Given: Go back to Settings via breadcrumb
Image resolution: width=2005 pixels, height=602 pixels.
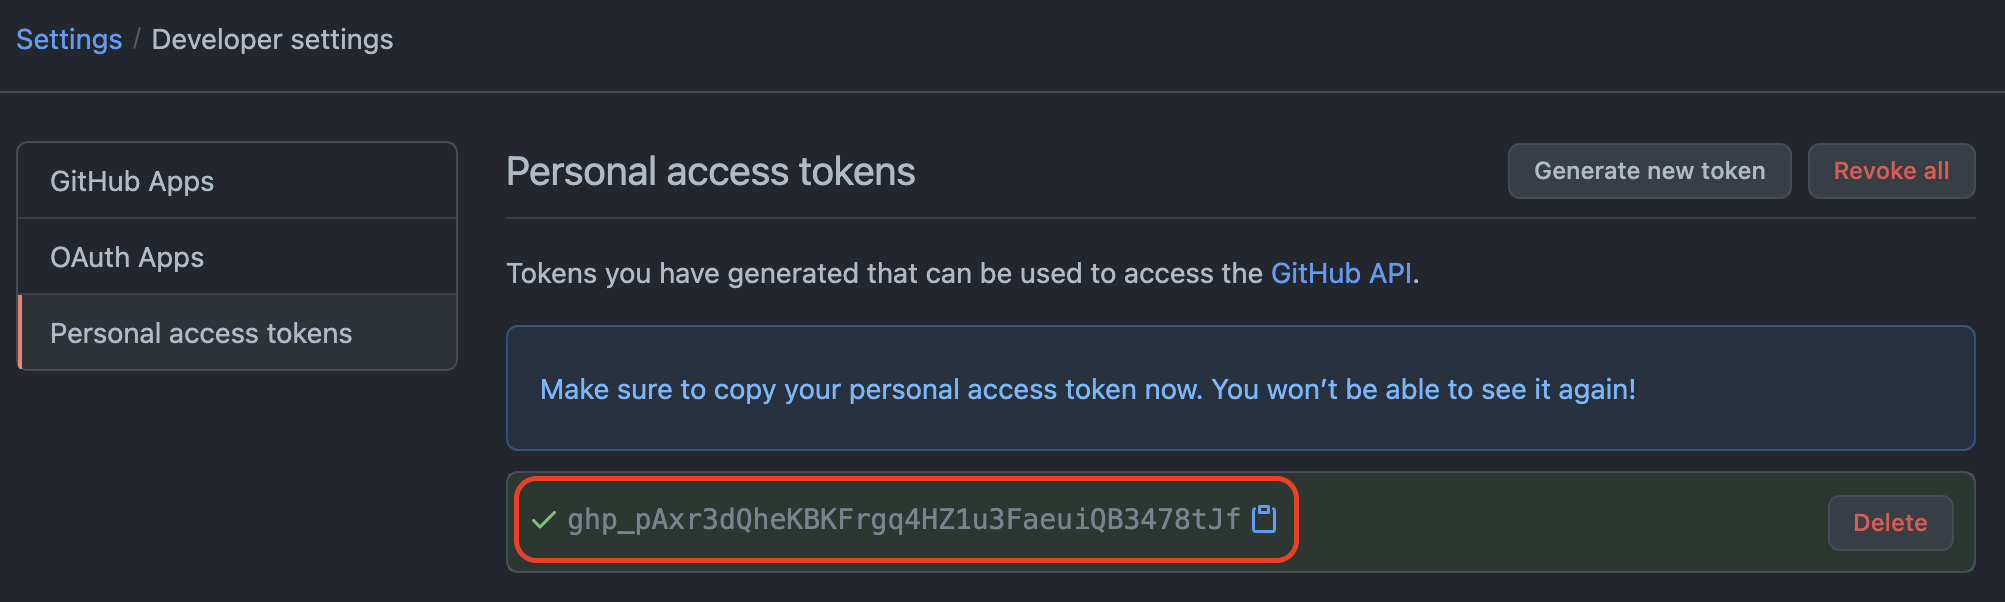Looking at the screenshot, I should 69,40.
